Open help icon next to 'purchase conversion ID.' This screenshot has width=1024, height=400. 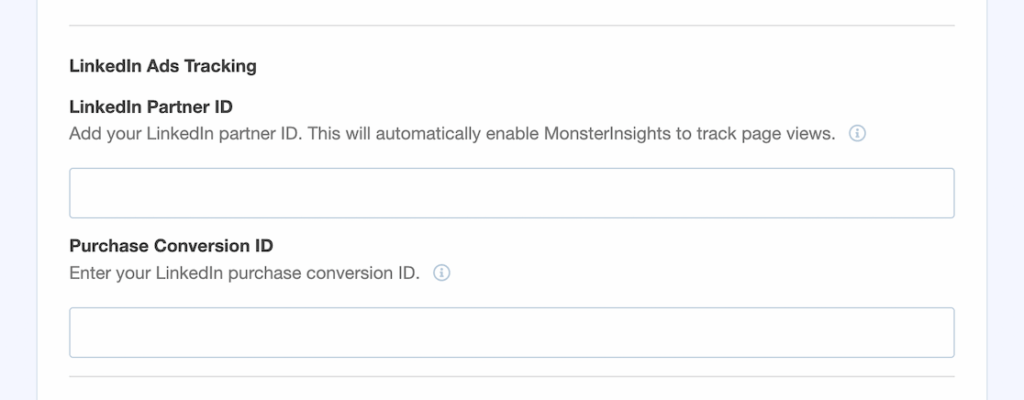pos(441,273)
